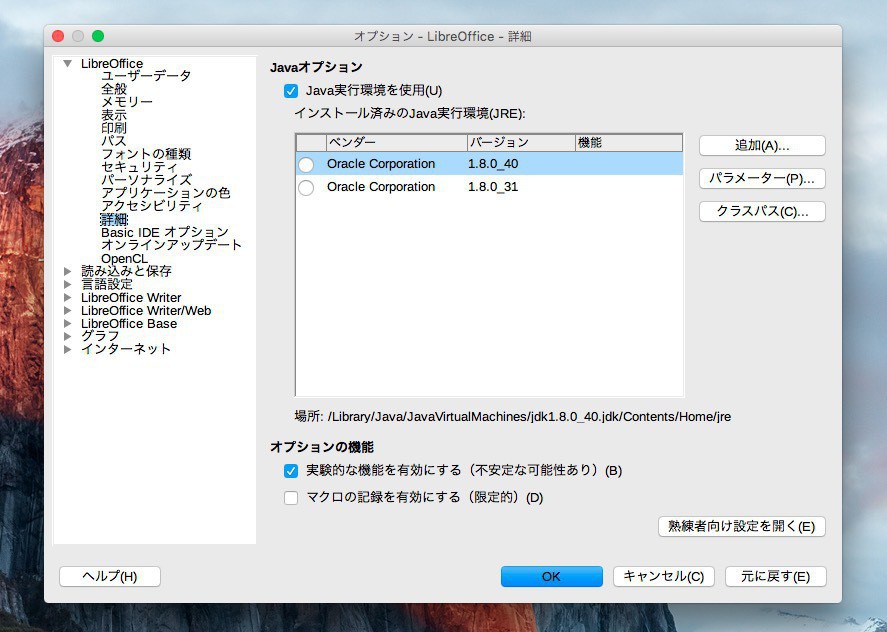Enable 実験的な機能を有効にする checkbox
This screenshot has height=632, width=887.
click(291, 471)
